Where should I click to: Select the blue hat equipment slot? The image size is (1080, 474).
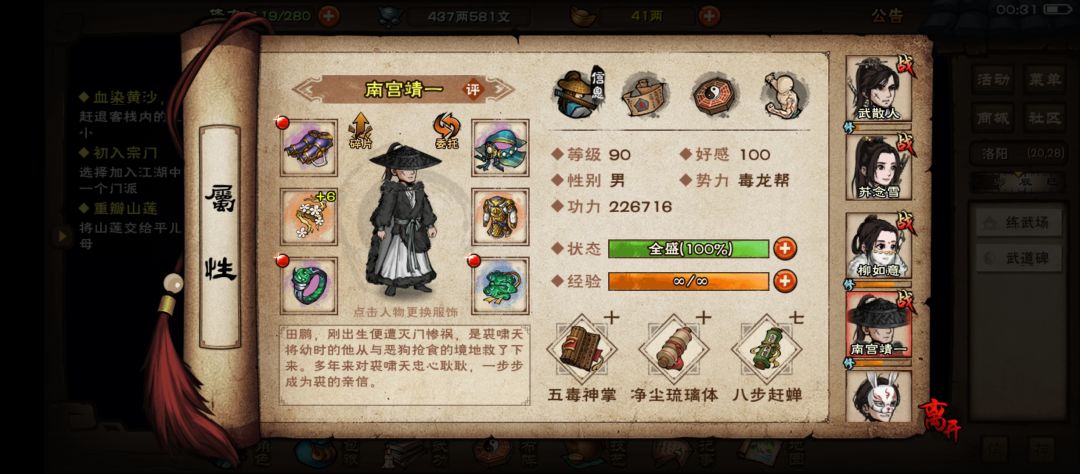pyautogui.click(x=500, y=147)
